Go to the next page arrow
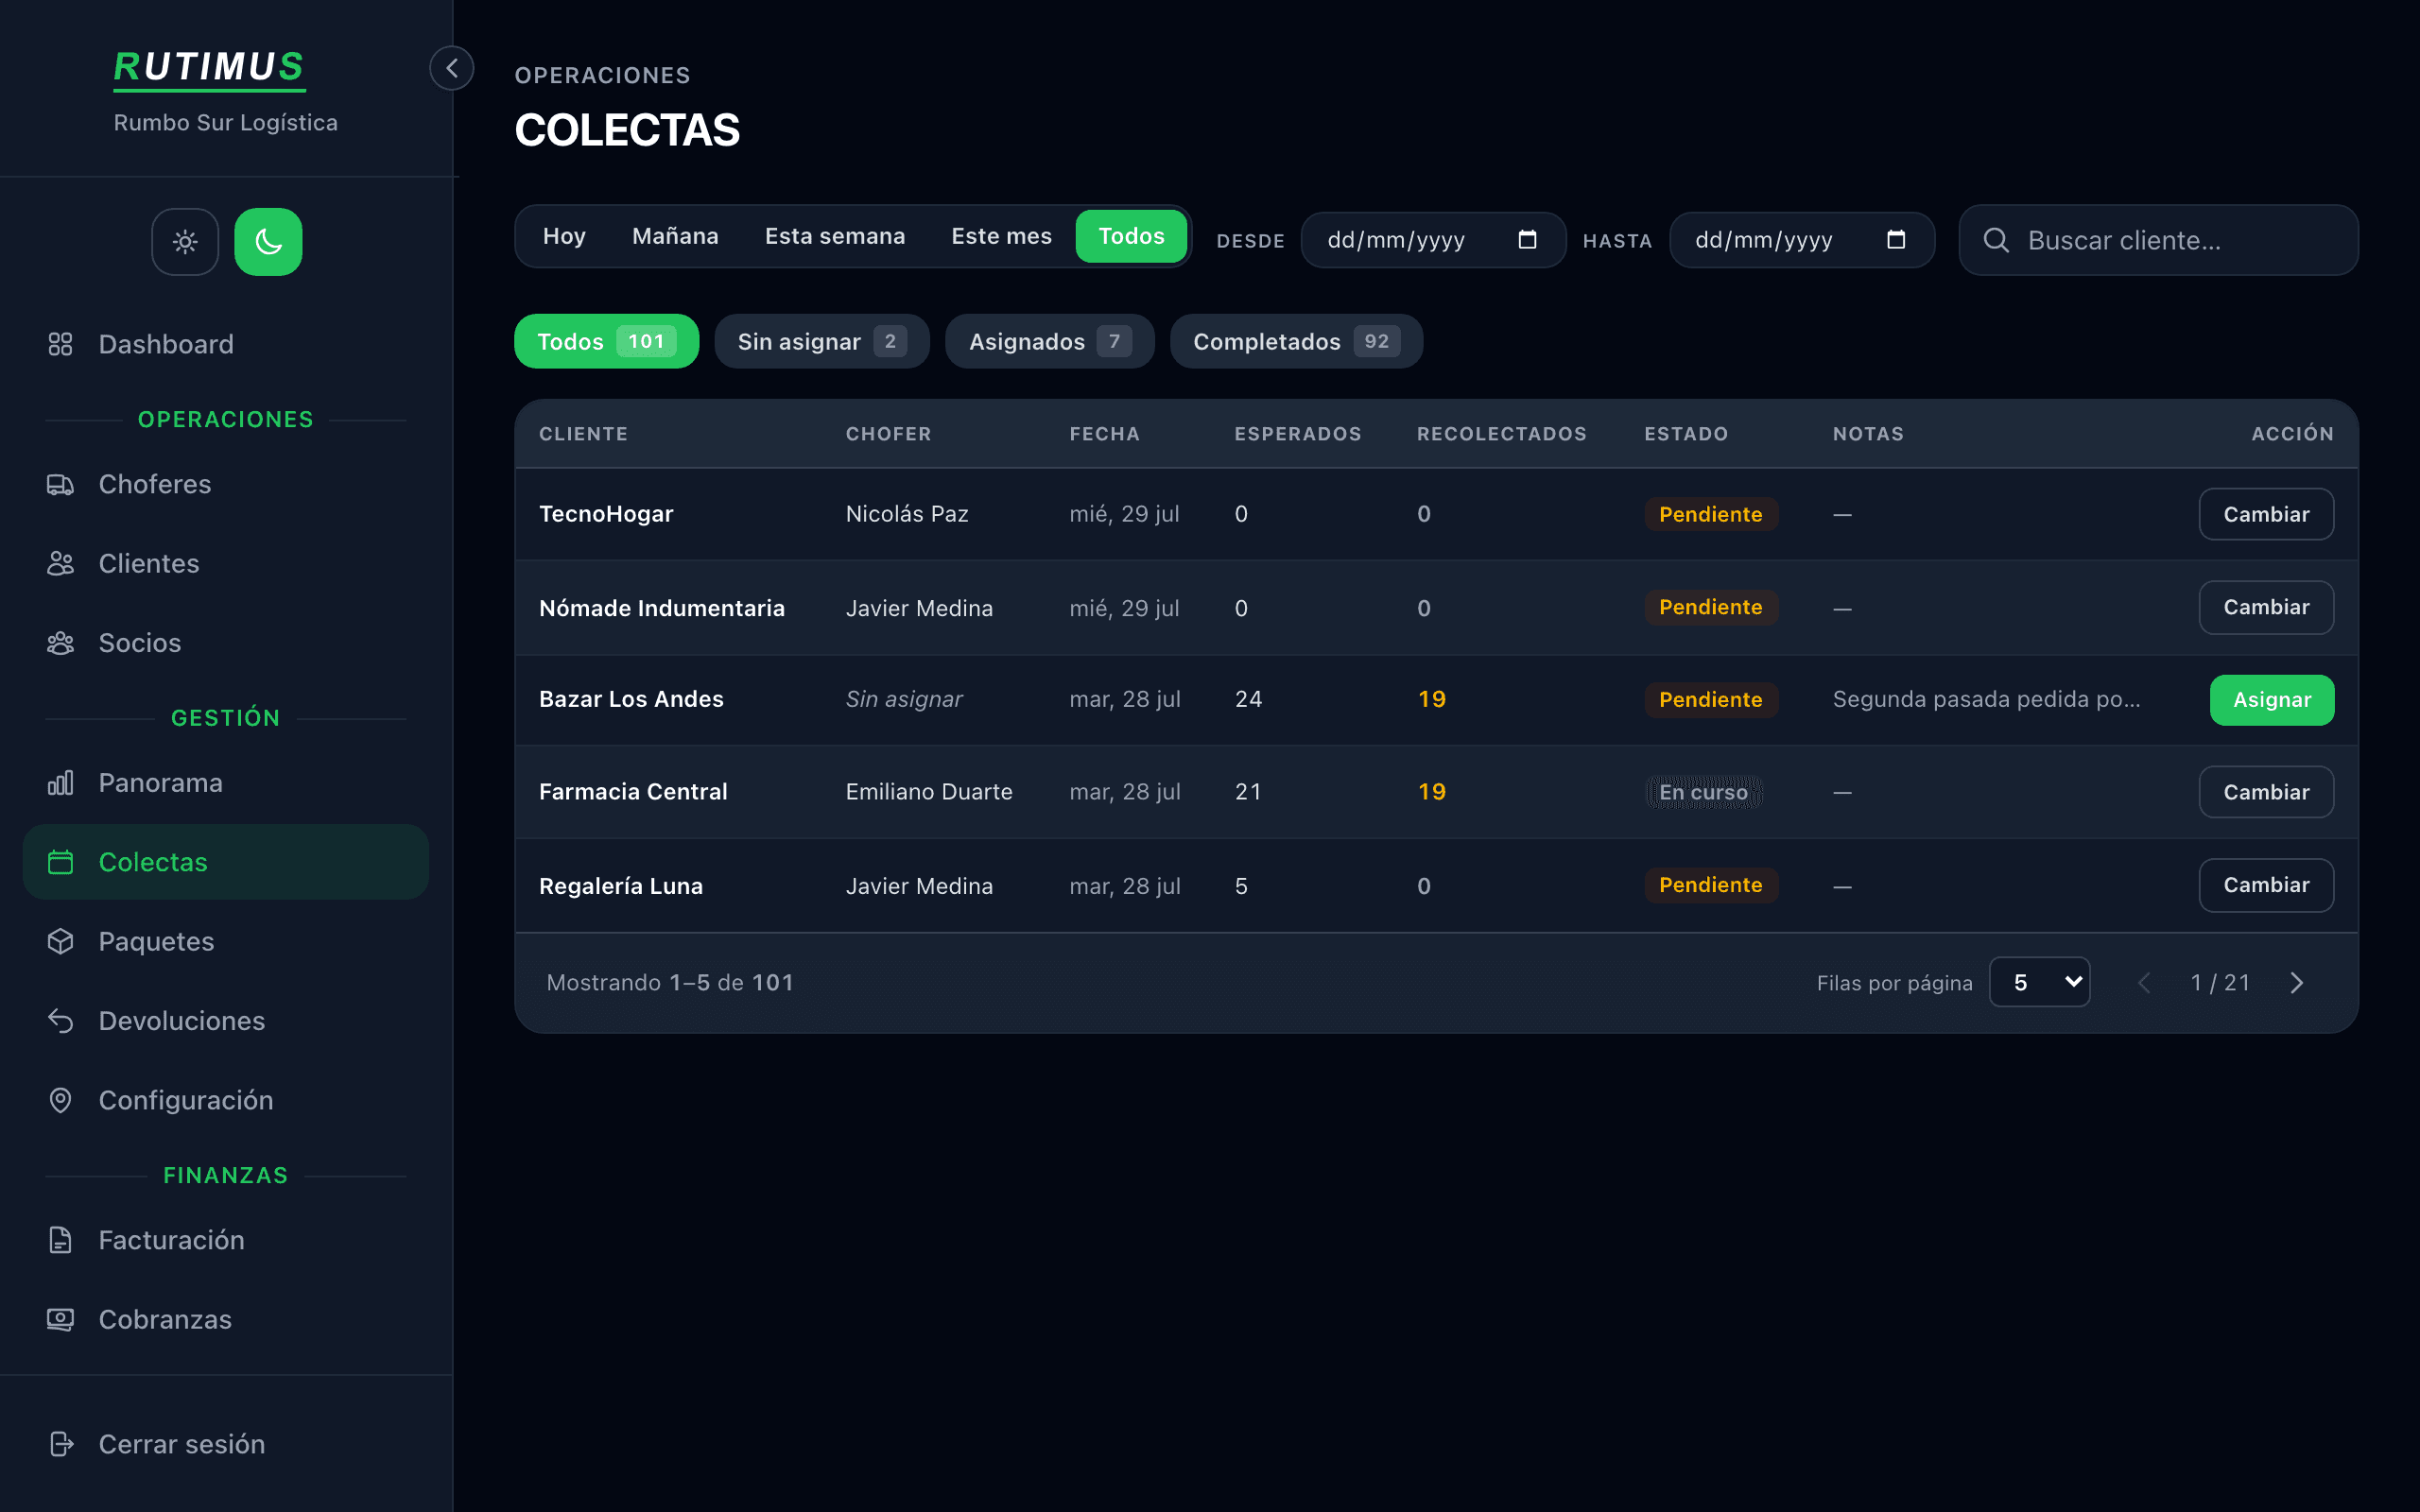Viewport: 2420px width, 1512px height. 2297,983
